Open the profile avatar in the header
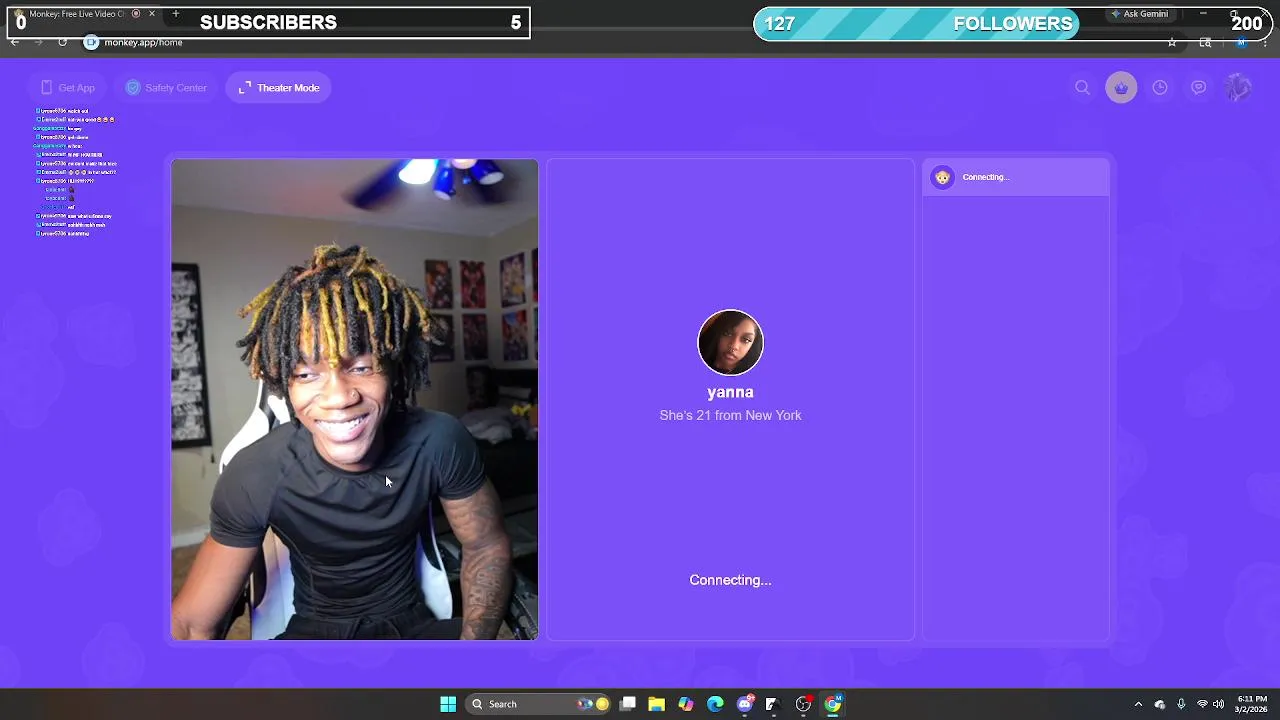Viewport: 1280px width, 720px height. 1238,88
